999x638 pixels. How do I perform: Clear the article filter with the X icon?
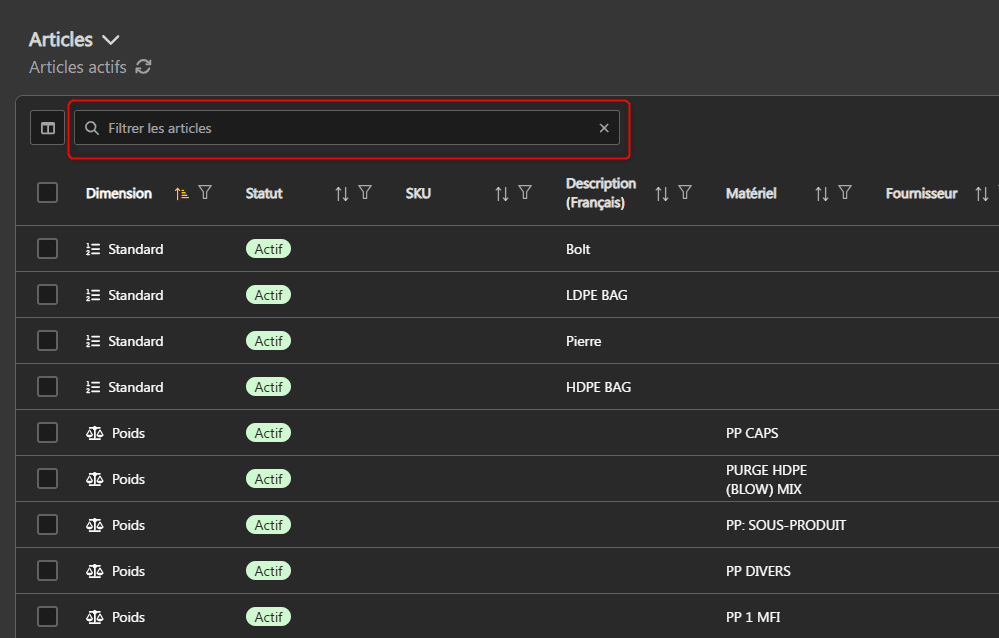click(604, 128)
